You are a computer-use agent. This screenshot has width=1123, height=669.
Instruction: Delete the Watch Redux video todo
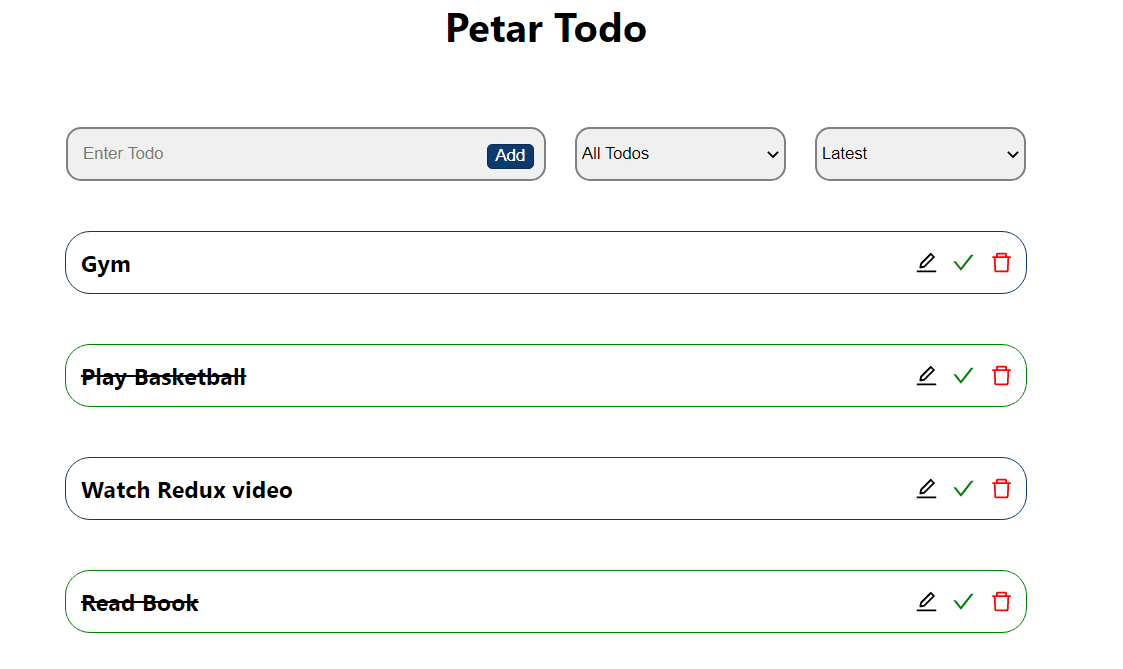tap(1001, 489)
